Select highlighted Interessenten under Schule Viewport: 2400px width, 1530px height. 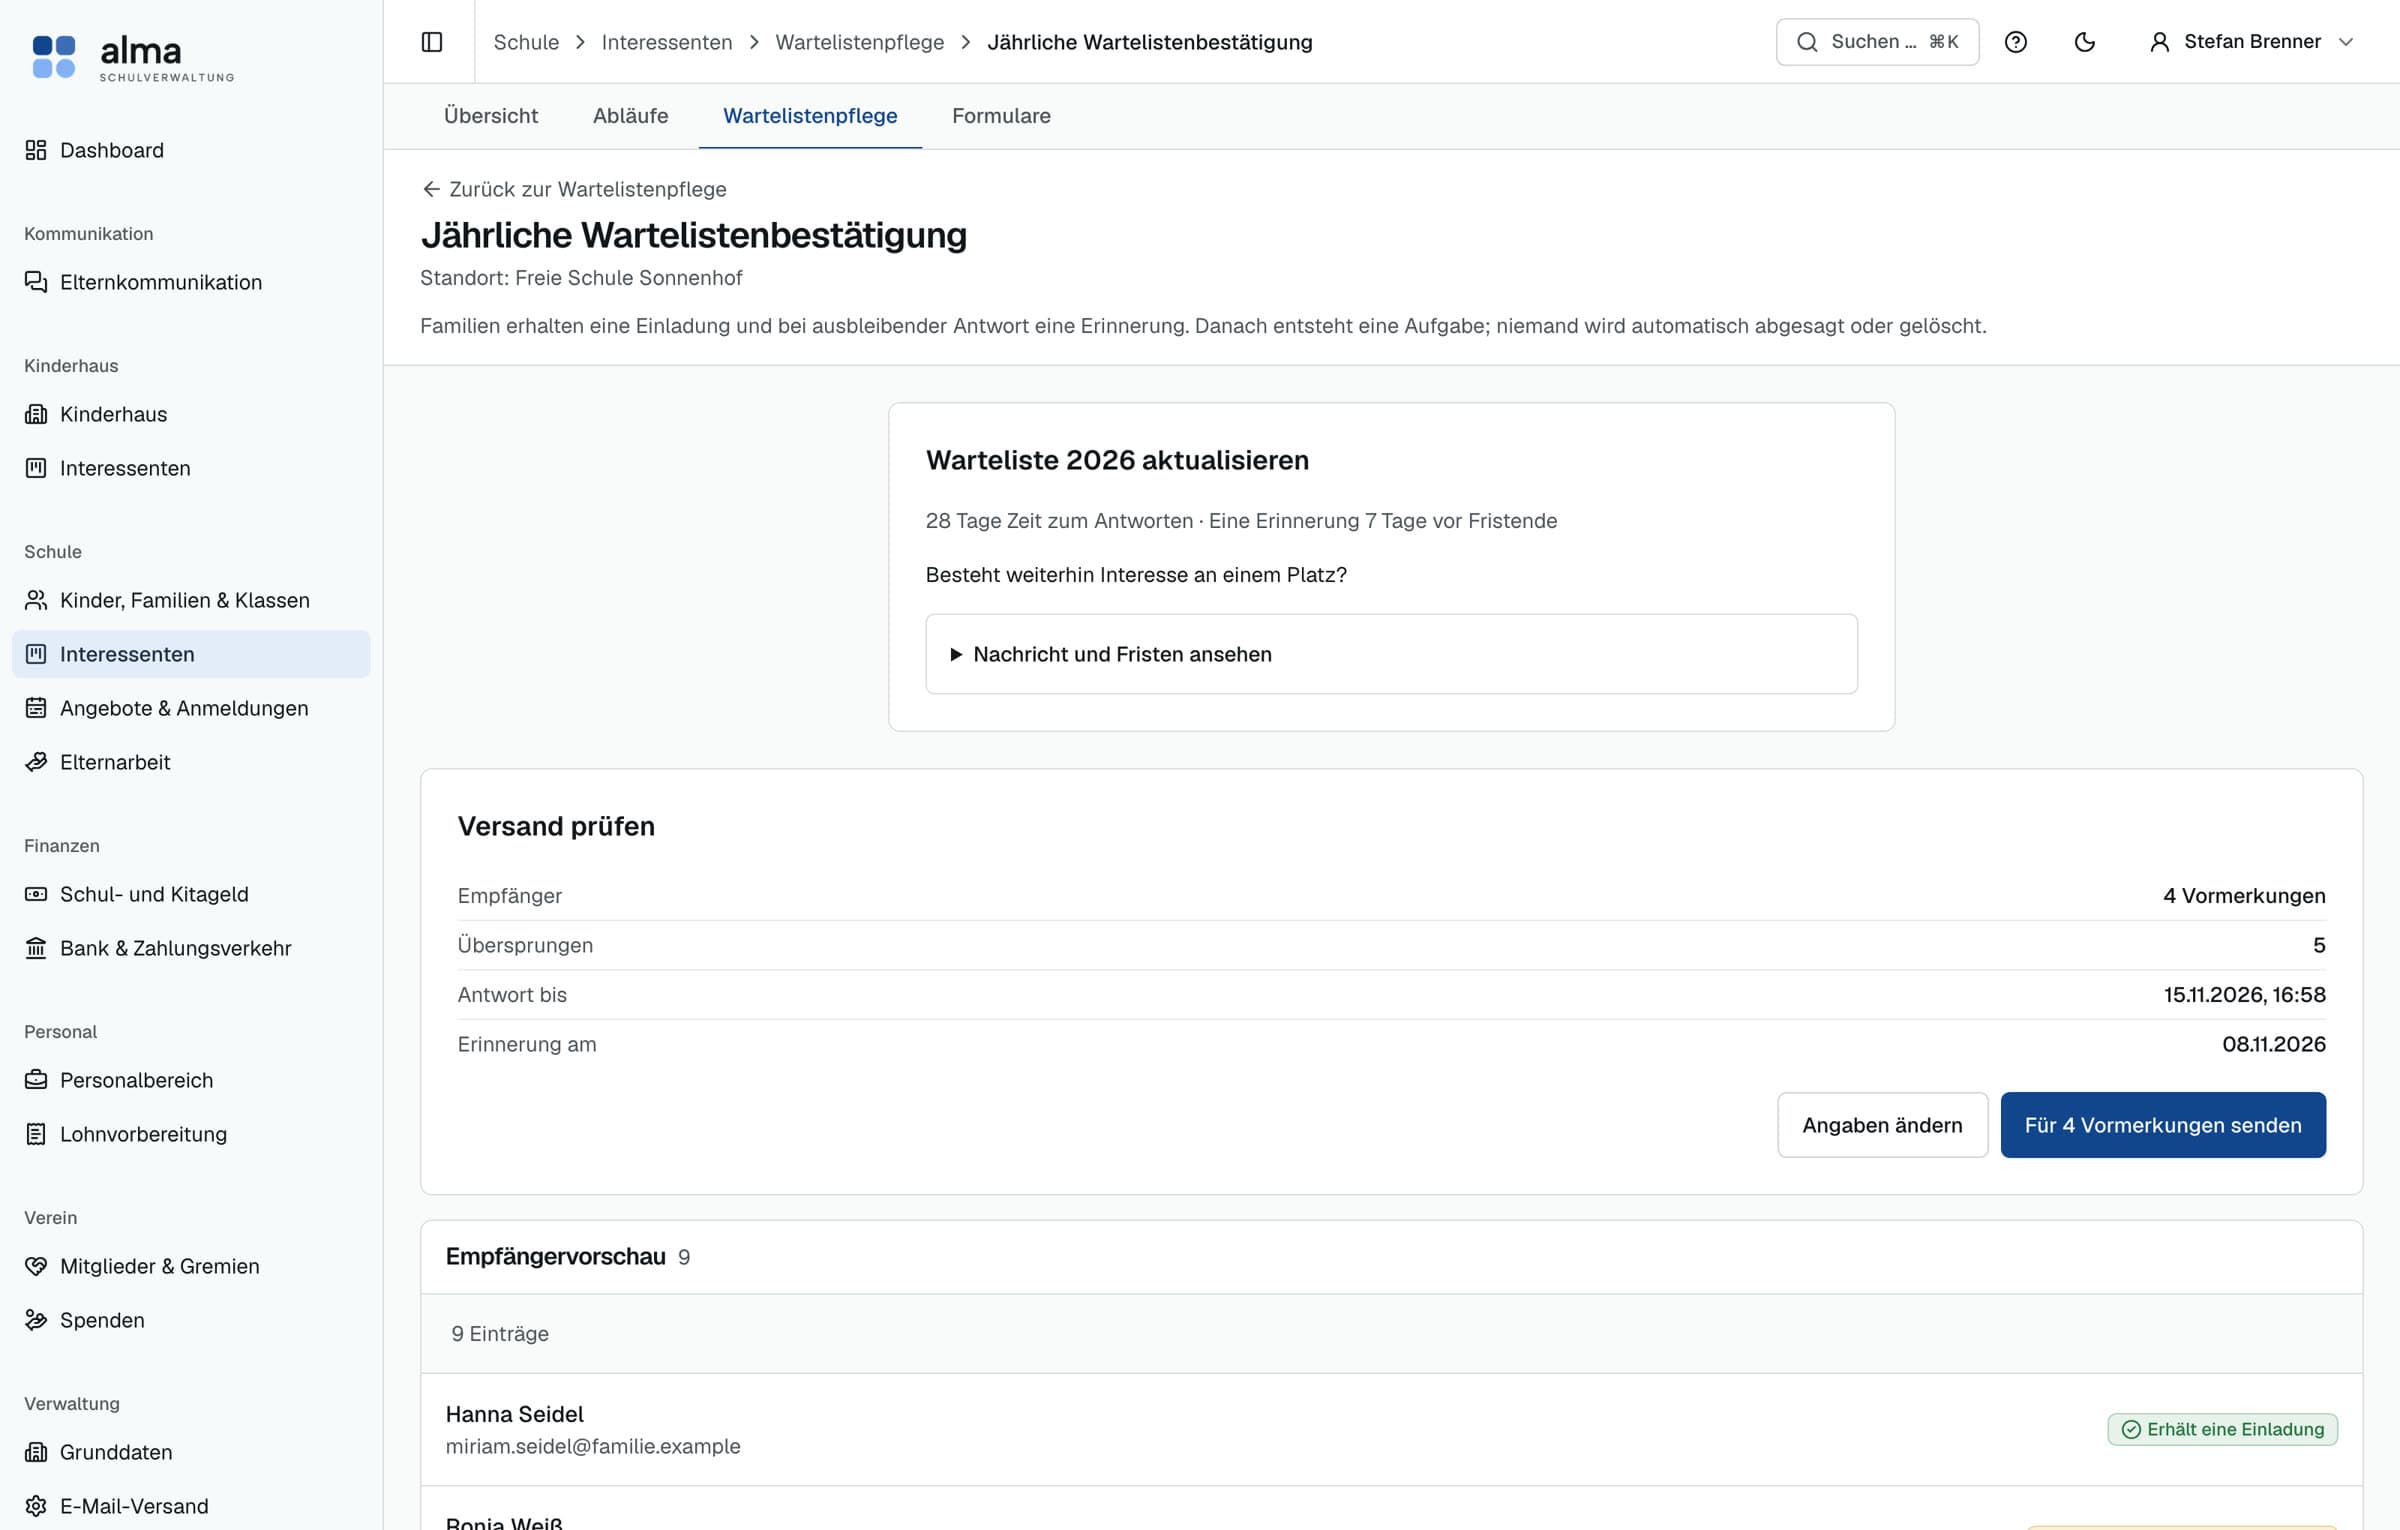tap(191, 654)
